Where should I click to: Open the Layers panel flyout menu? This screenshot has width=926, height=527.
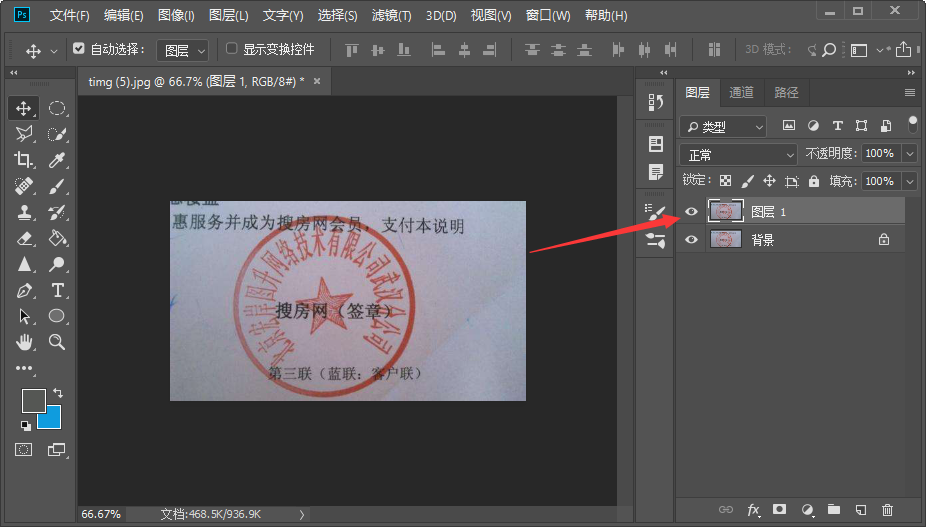(909, 93)
